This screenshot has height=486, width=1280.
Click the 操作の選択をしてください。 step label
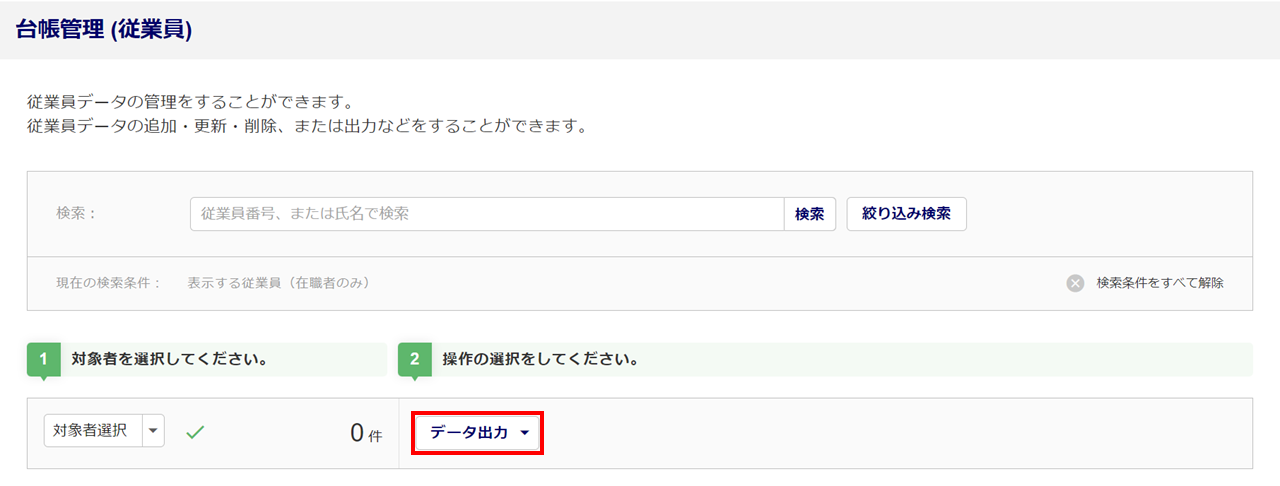click(540, 359)
